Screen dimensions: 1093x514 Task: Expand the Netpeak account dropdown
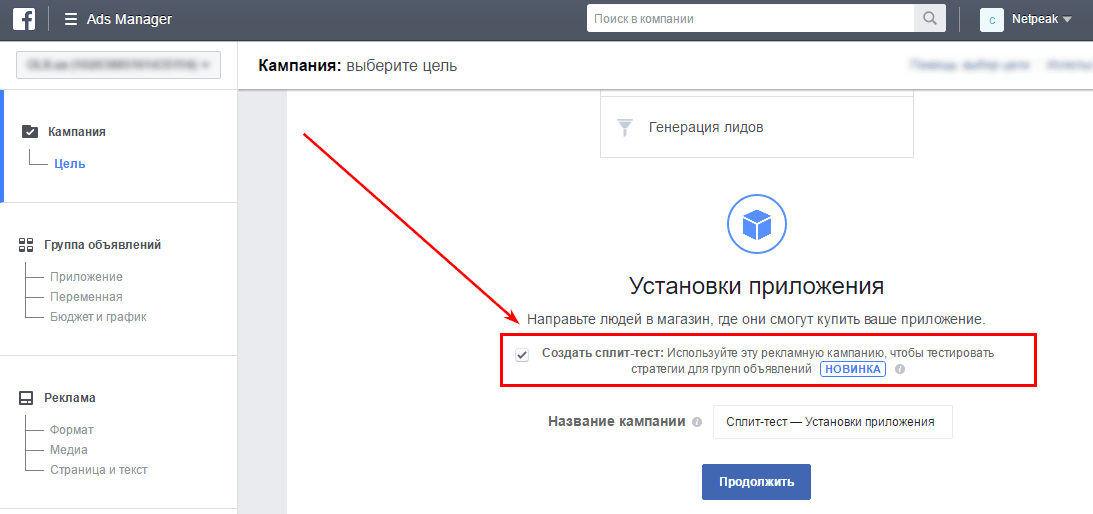1066,19
